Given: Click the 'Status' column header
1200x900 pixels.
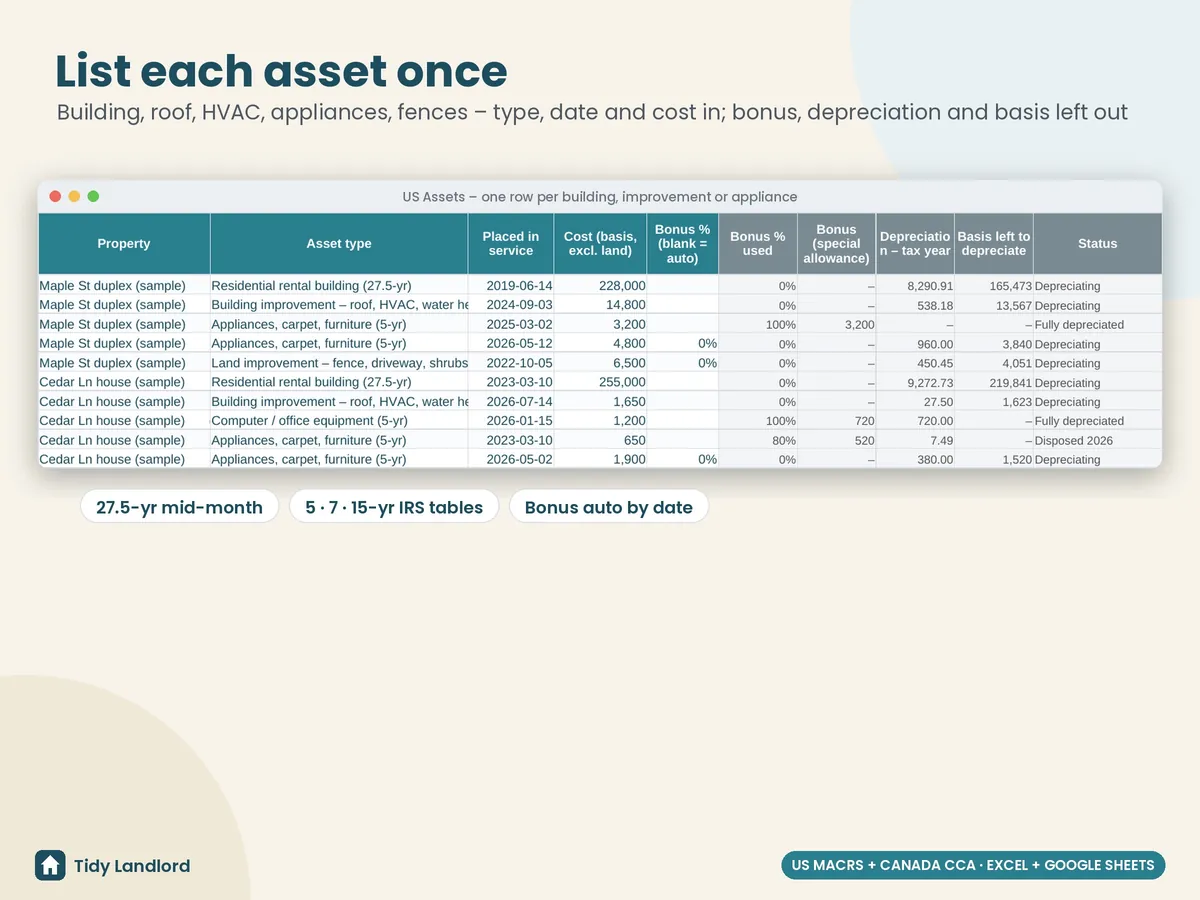Looking at the screenshot, I should 1098,244.
